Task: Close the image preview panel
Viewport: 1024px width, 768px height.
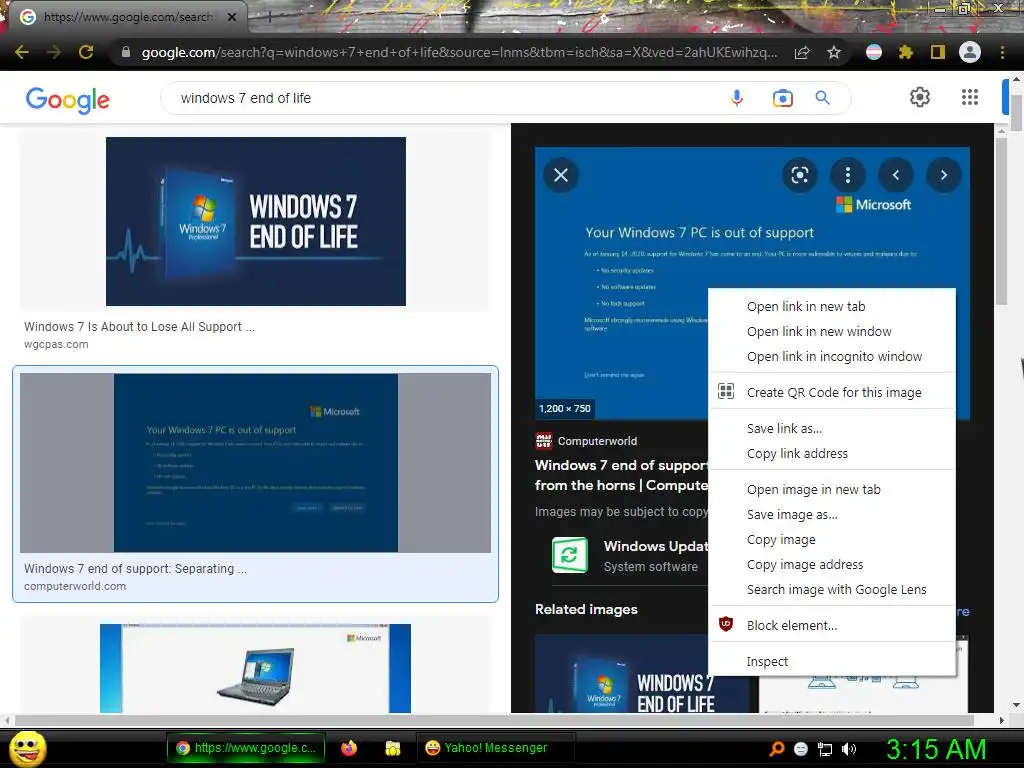Action: (x=561, y=175)
